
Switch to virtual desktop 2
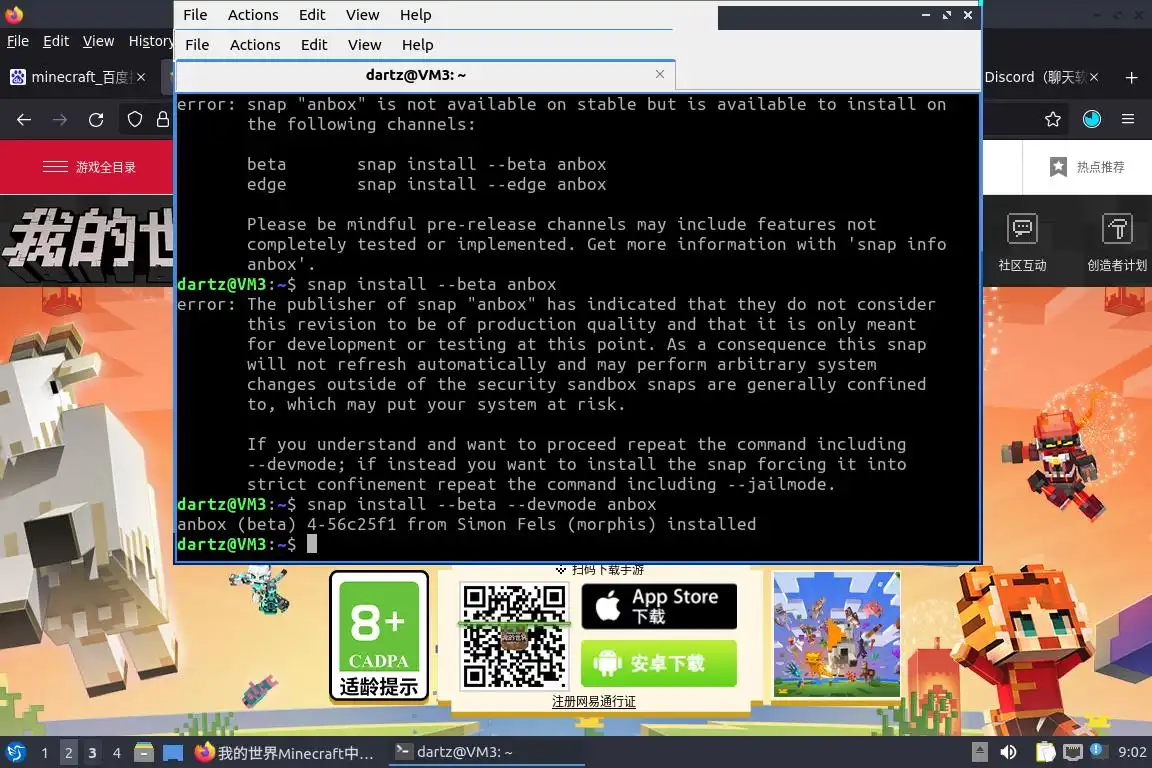pos(68,753)
